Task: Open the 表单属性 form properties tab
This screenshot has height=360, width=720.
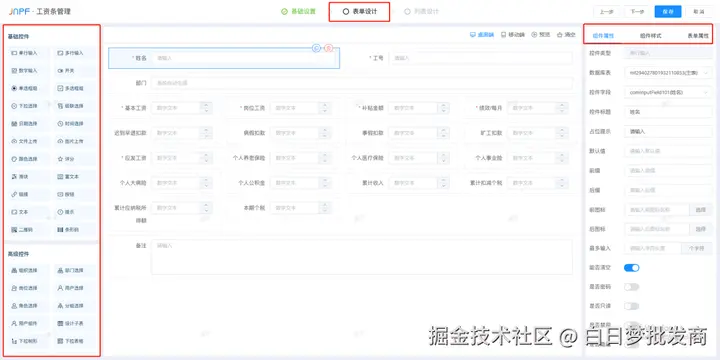Action: tap(698, 35)
